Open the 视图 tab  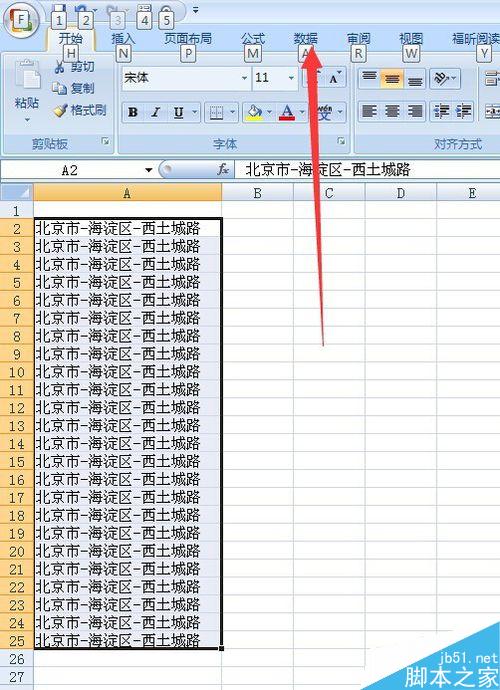(411, 39)
